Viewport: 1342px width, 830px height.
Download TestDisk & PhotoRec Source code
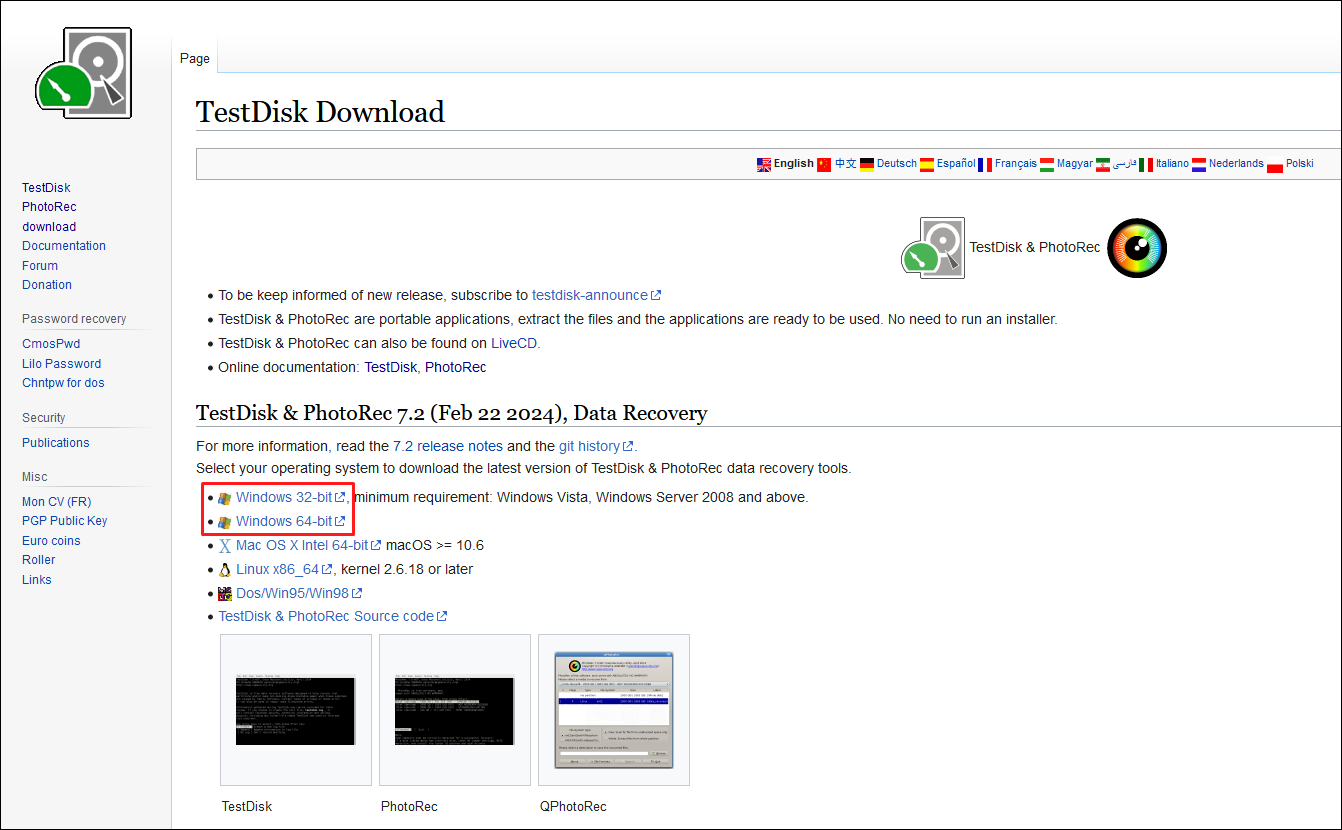[333, 617]
